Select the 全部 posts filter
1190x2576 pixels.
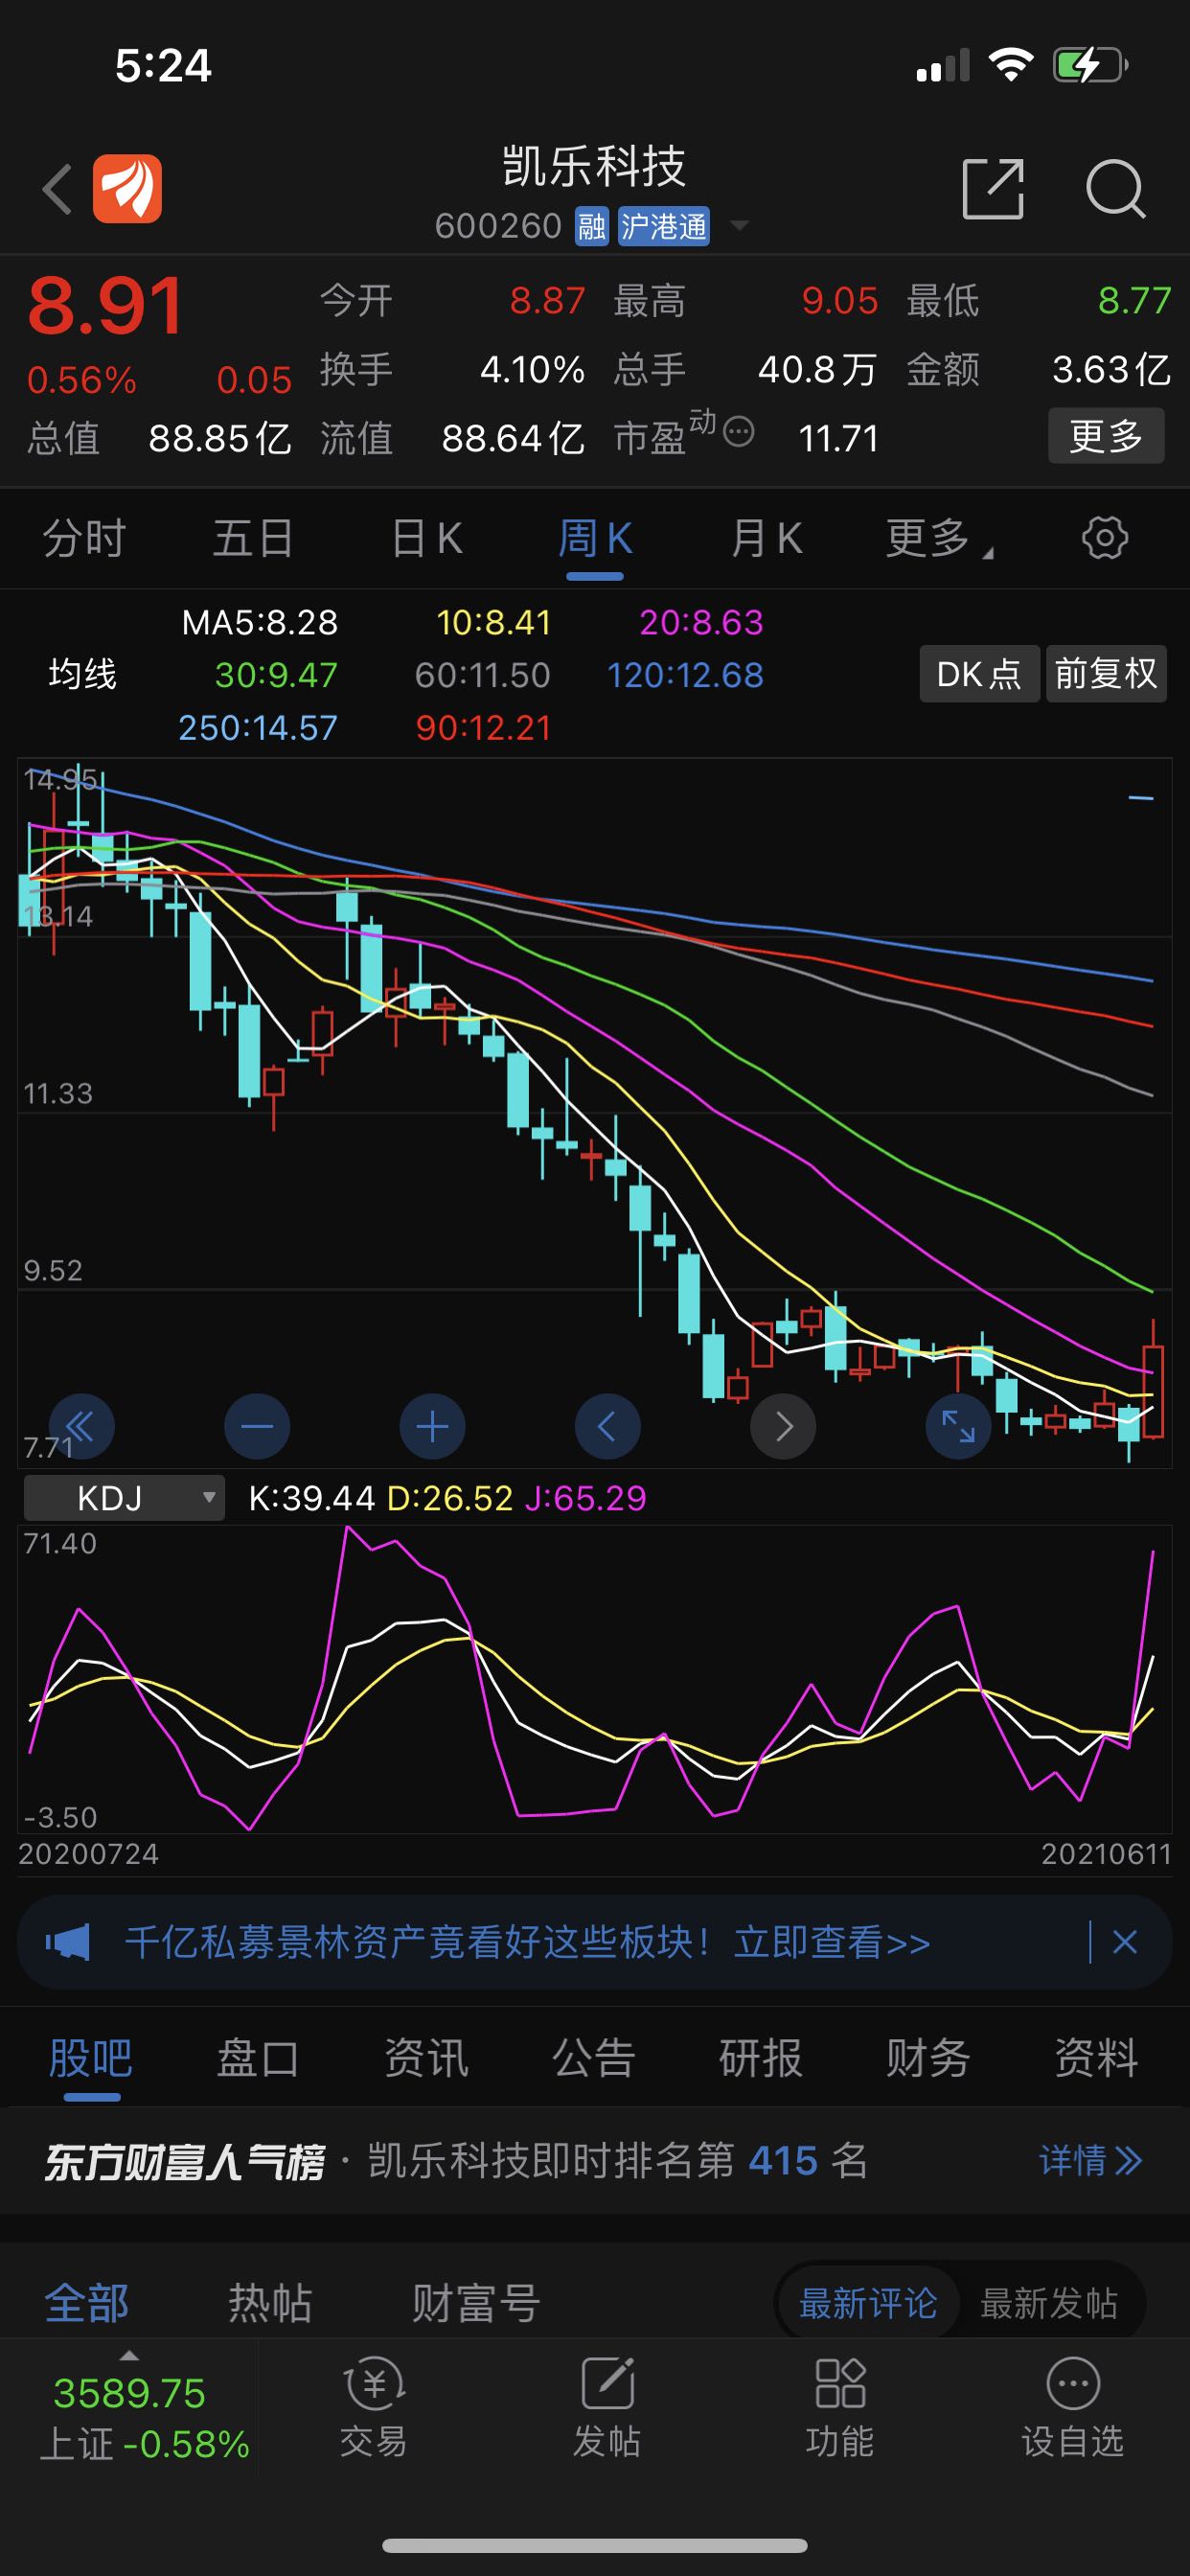(x=87, y=2302)
